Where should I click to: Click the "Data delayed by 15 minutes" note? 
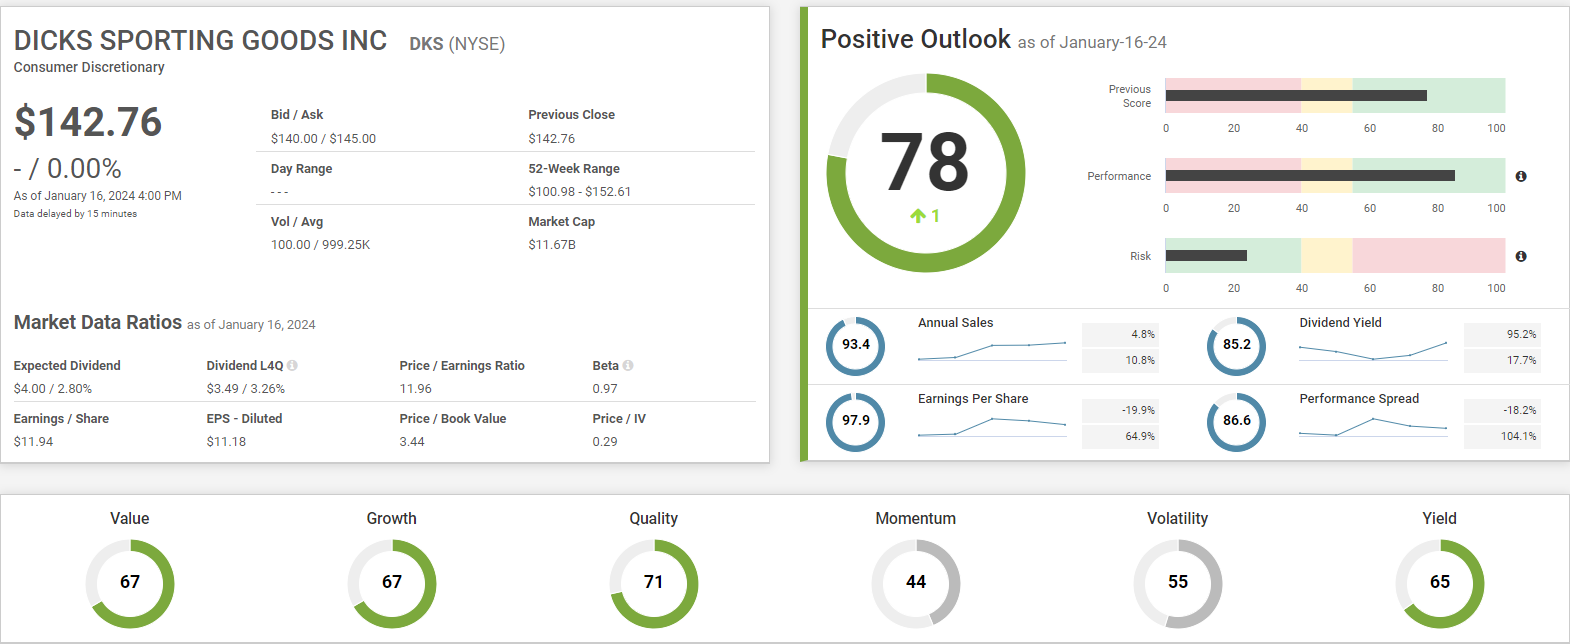click(75, 214)
